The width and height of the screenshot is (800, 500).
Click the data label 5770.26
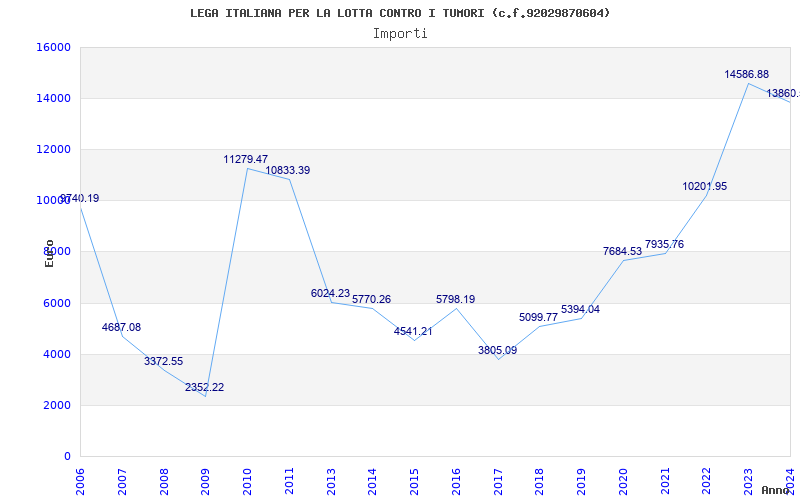tap(371, 299)
